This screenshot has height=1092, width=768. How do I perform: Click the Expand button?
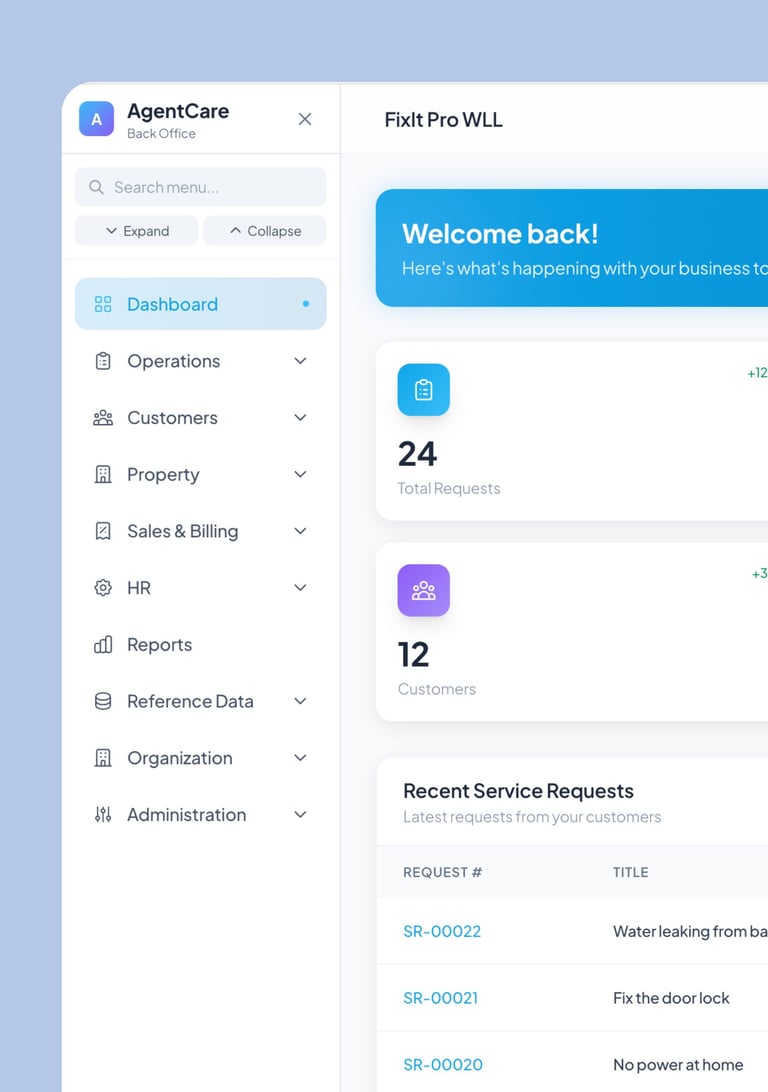pyautogui.click(x=136, y=231)
